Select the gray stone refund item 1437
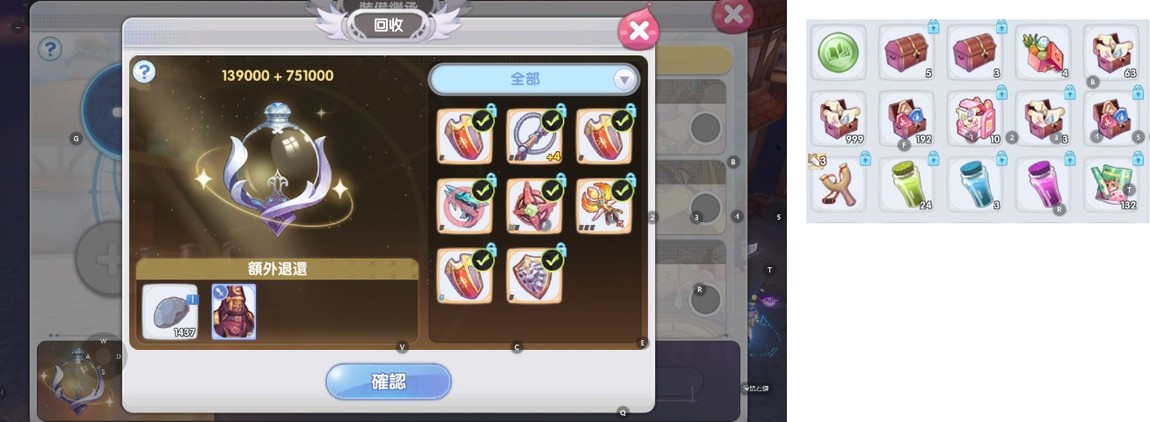1150x422 pixels. [170, 312]
